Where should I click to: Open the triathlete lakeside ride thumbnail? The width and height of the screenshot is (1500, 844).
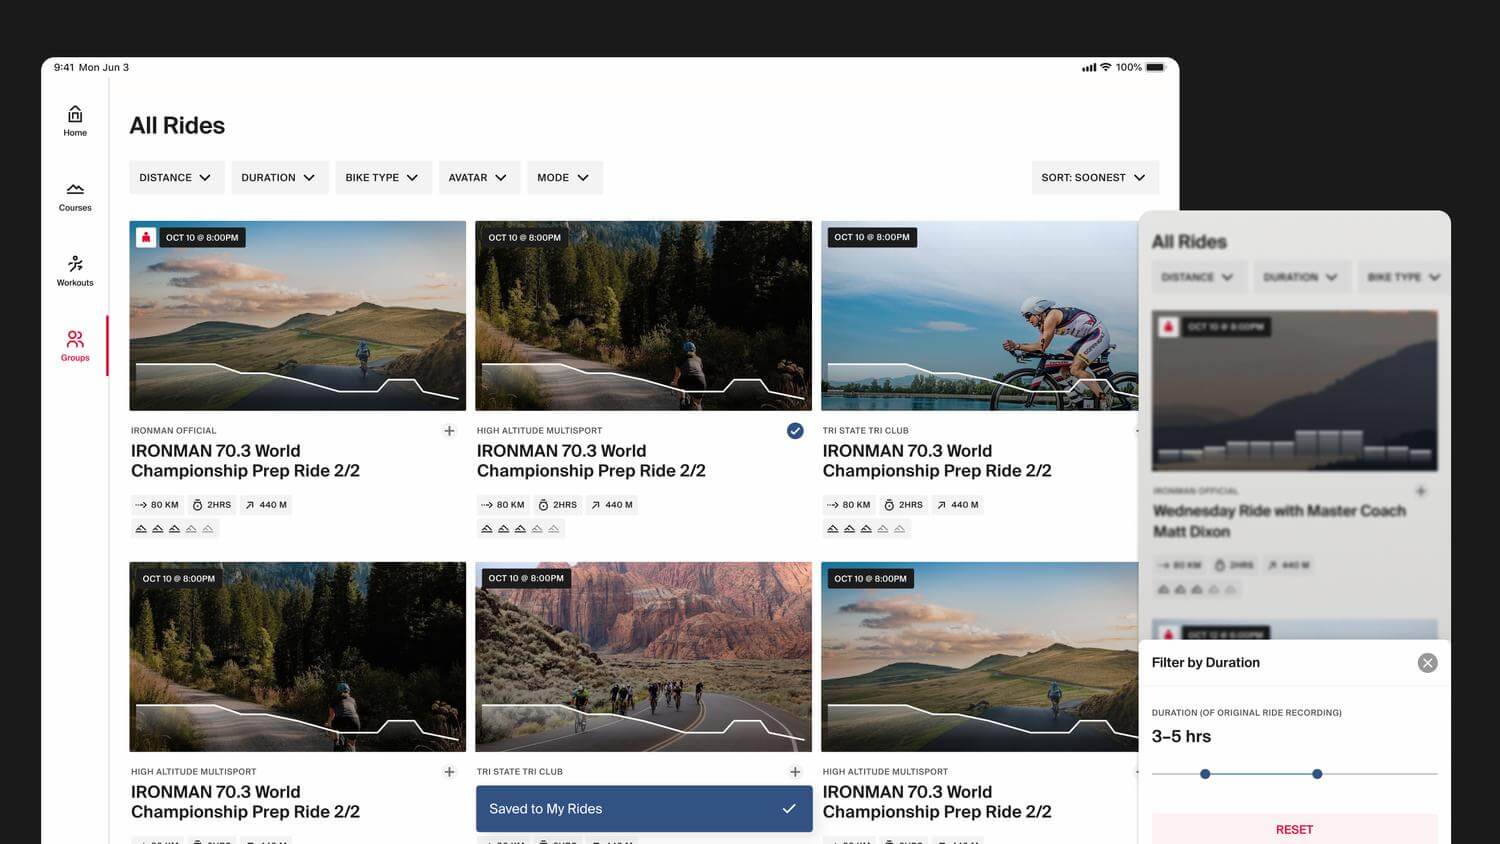click(x=980, y=316)
